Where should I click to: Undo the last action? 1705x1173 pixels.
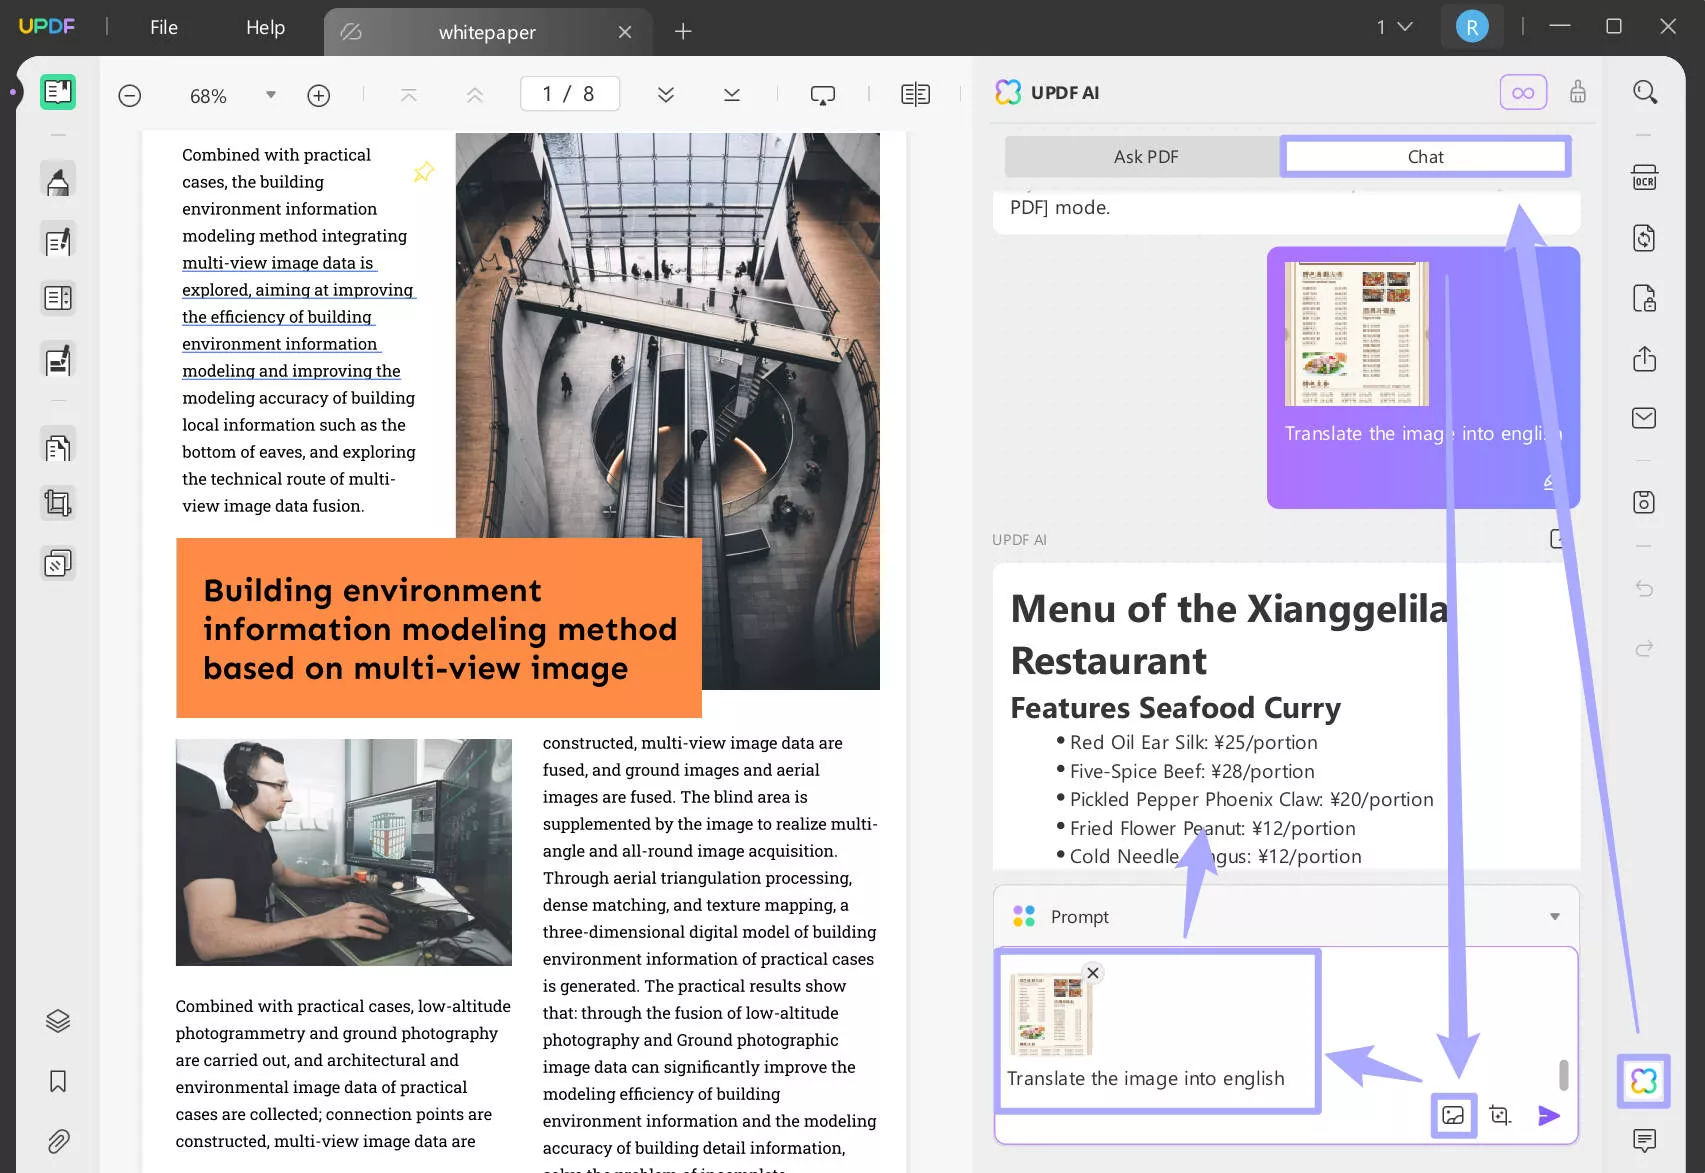pyautogui.click(x=1645, y=588)
